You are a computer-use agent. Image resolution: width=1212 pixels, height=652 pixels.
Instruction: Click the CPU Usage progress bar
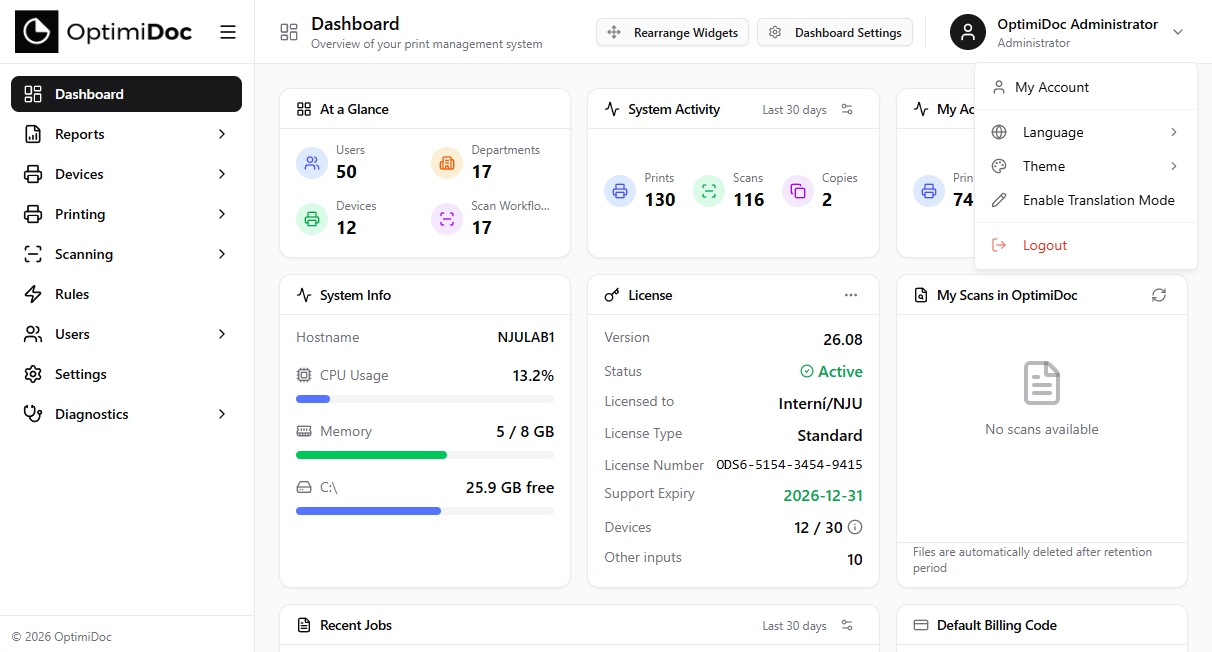(x=425, y=399)
